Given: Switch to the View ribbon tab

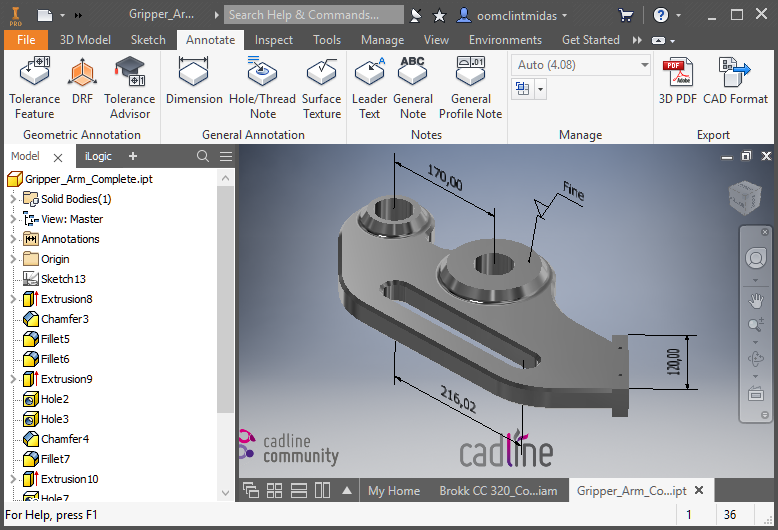Looking at the screenshot, I should pos(436,40).
